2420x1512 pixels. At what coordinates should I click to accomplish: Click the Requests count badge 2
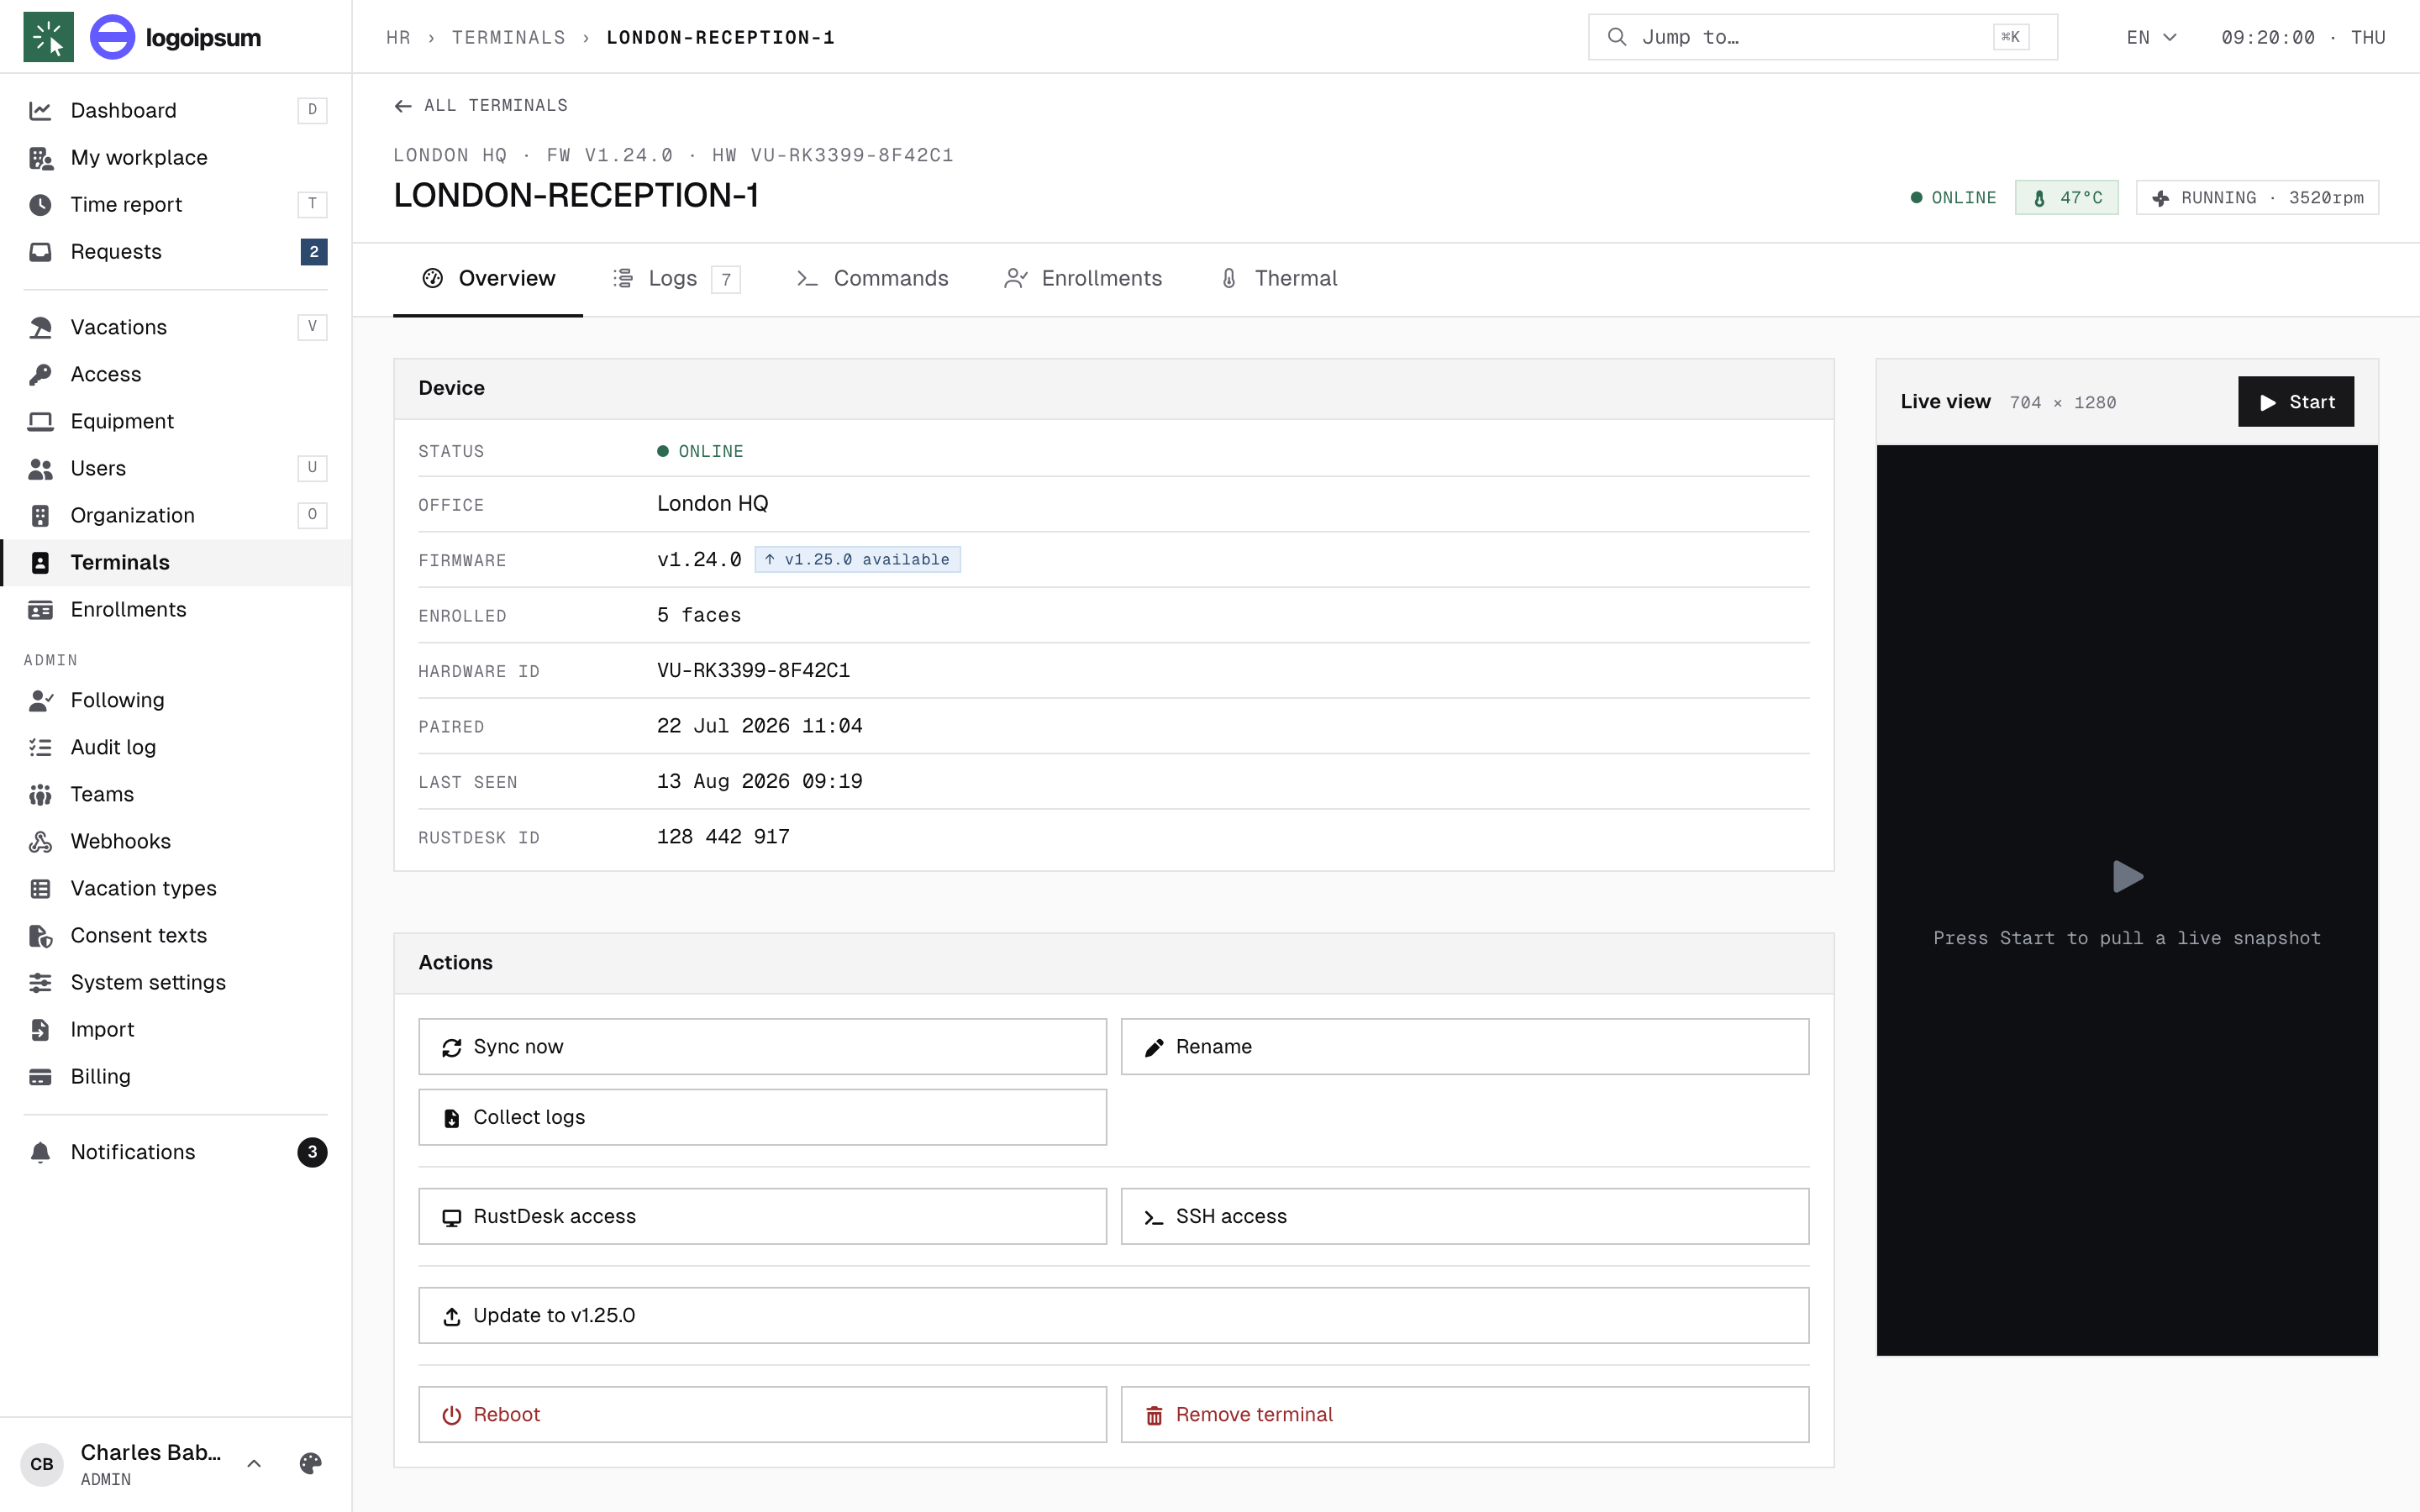313,251
